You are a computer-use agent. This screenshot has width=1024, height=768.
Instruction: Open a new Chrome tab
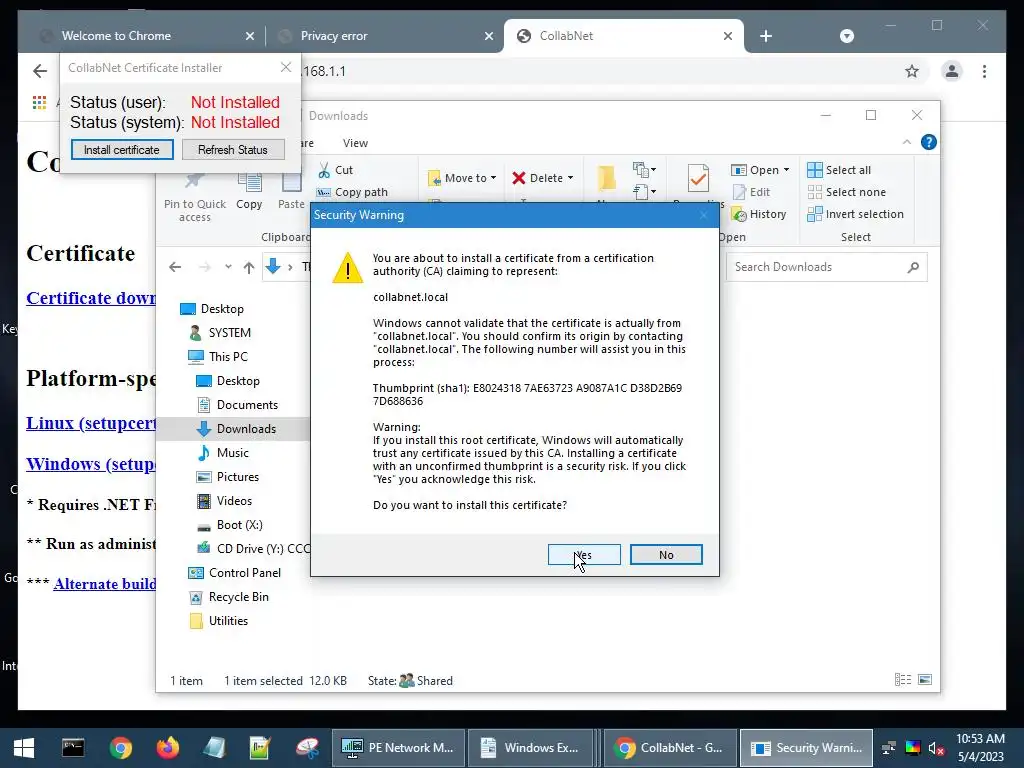(x=766, y=36)
